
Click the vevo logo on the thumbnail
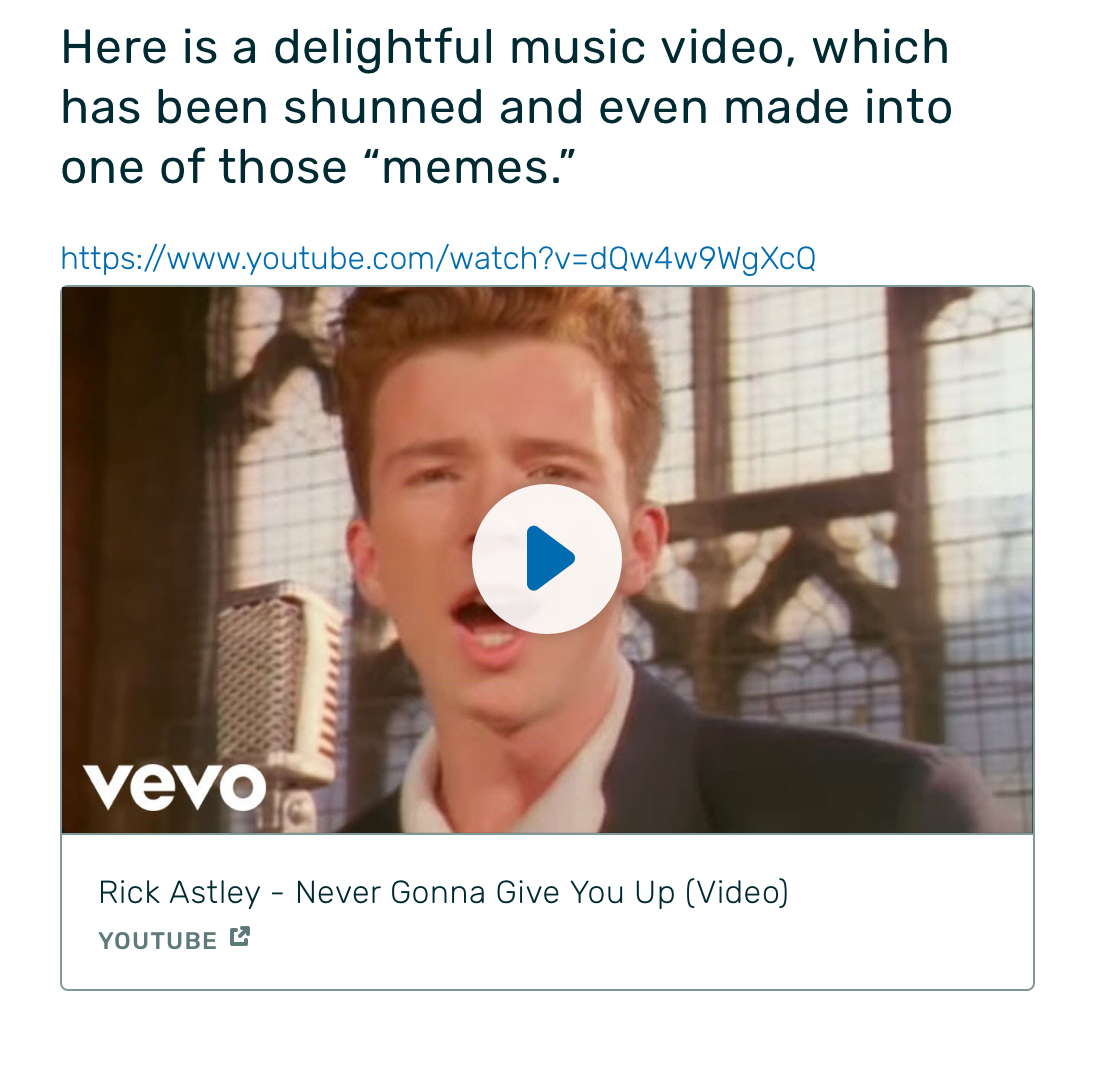pos(174,787)
